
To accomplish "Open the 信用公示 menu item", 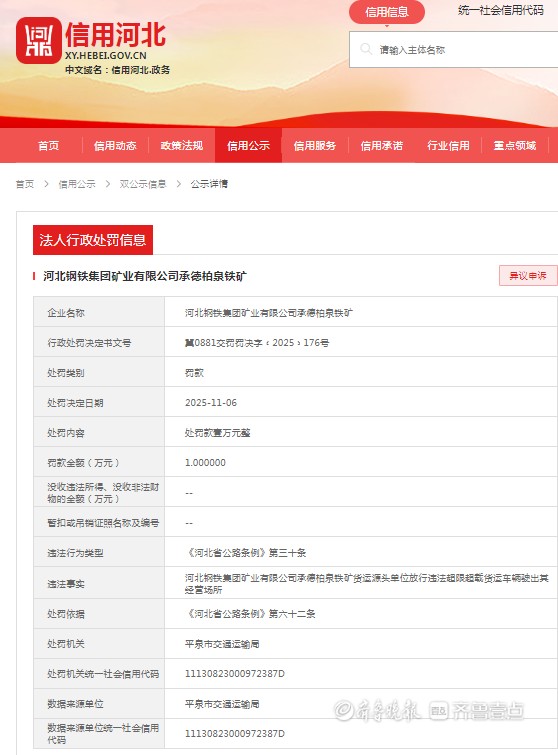I will (248, 145).
